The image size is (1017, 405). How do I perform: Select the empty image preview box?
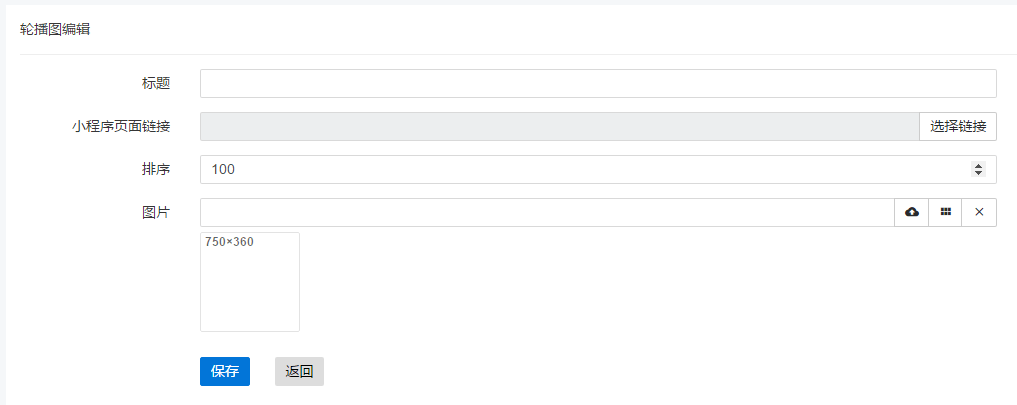250,282
